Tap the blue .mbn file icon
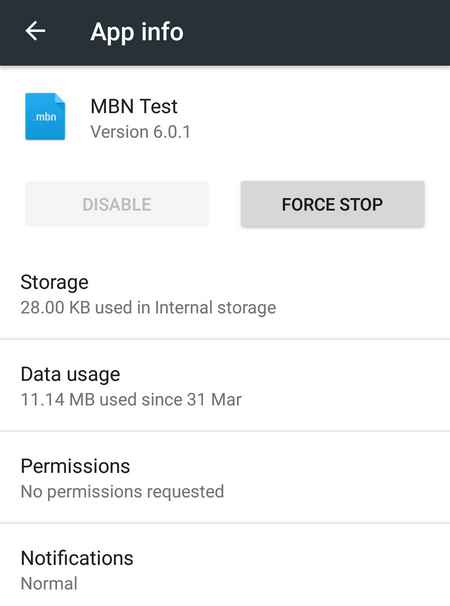Viewport: 450px width, 606px height. [x=45, y=116]
